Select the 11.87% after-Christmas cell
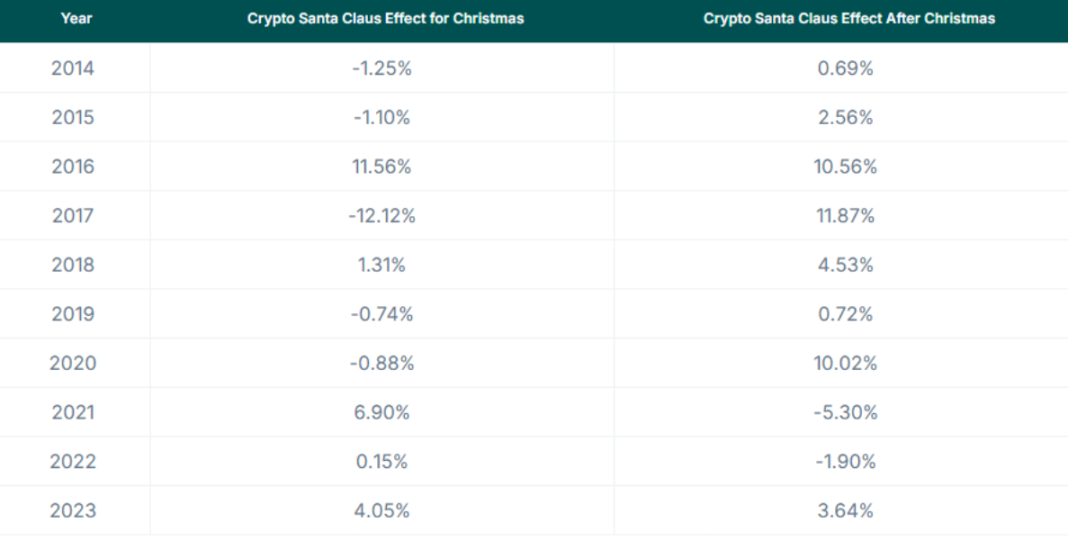The height and width of the screenshot is (541, 1068). 845,216
